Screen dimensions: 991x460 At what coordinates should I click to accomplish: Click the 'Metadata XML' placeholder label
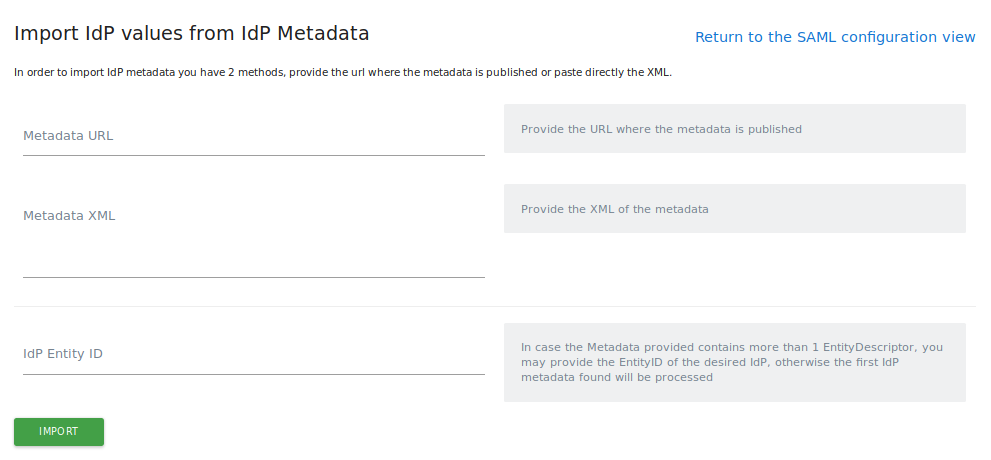pos(69,216)
